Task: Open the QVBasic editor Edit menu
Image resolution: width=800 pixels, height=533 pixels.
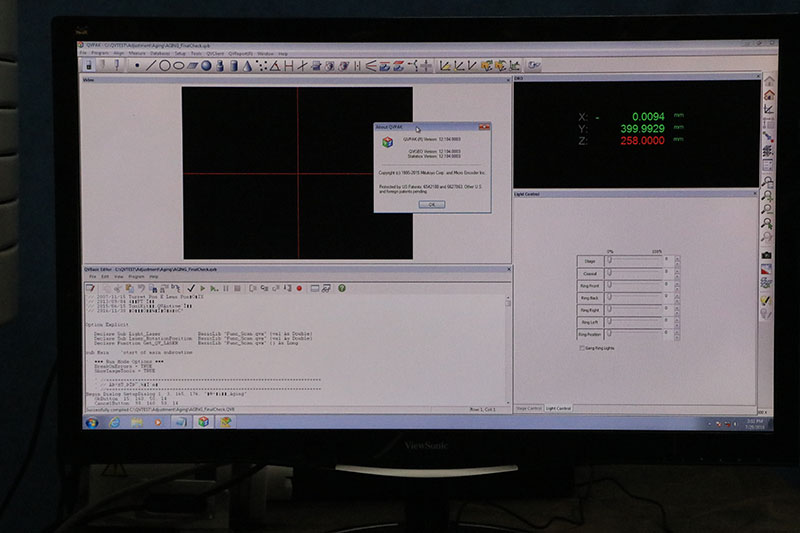Action: (x=105, y=276)
